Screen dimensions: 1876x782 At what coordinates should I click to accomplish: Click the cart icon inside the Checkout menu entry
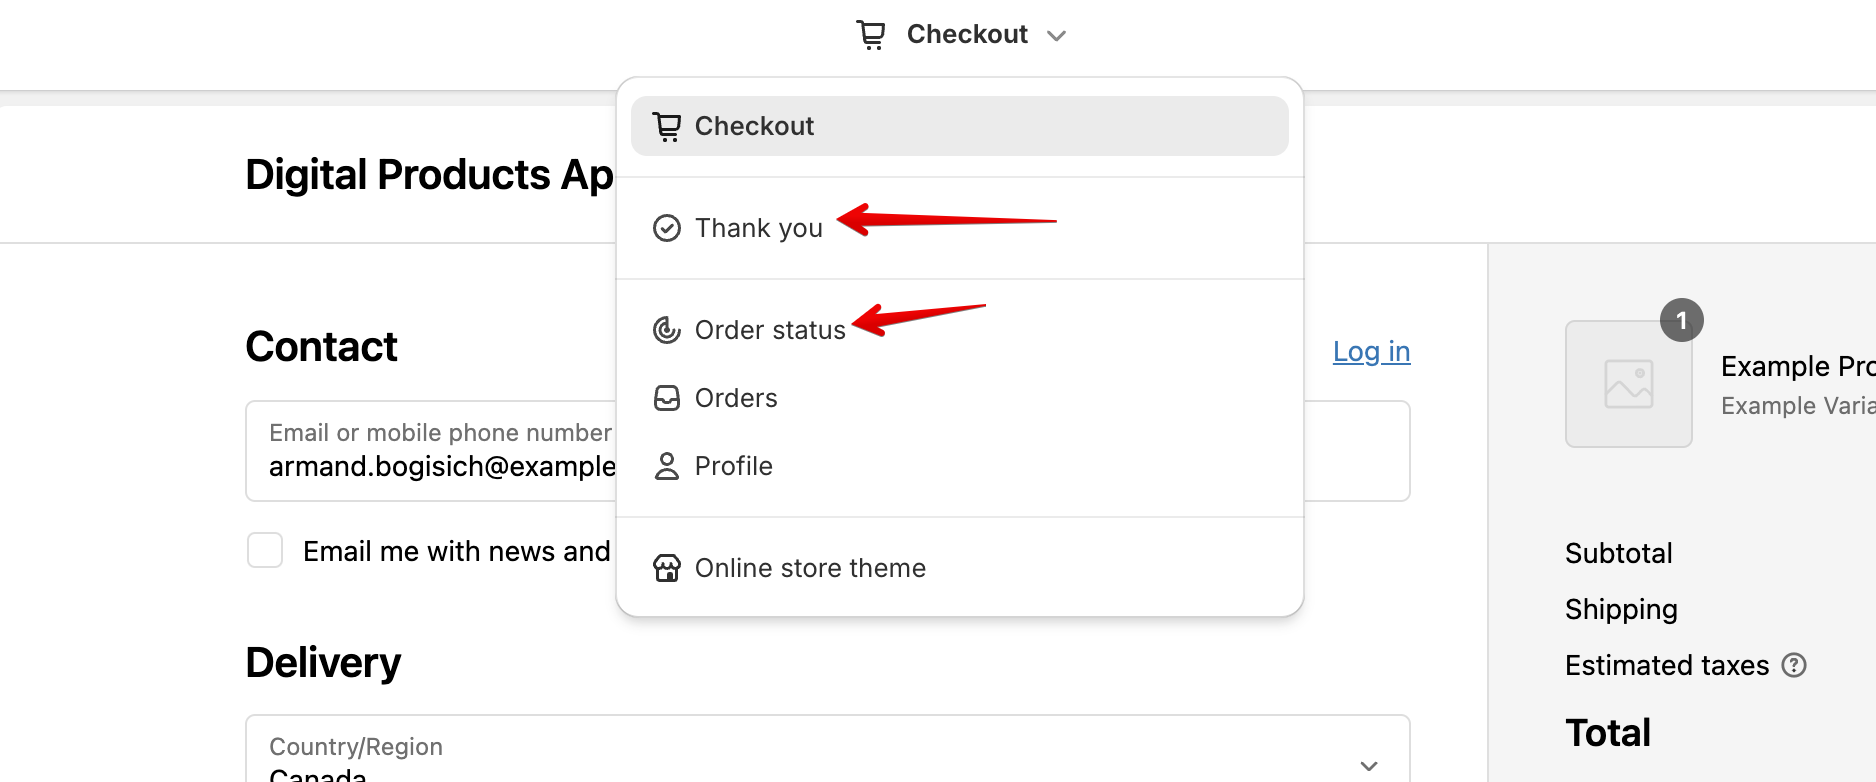666,126
